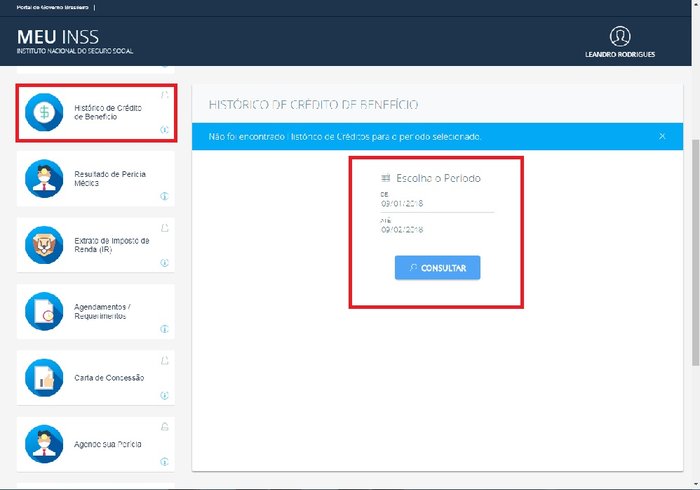
Task: Click the lock icon on Histórico de Crédito card
Action: pyautogui.click(x=165, y=95)
